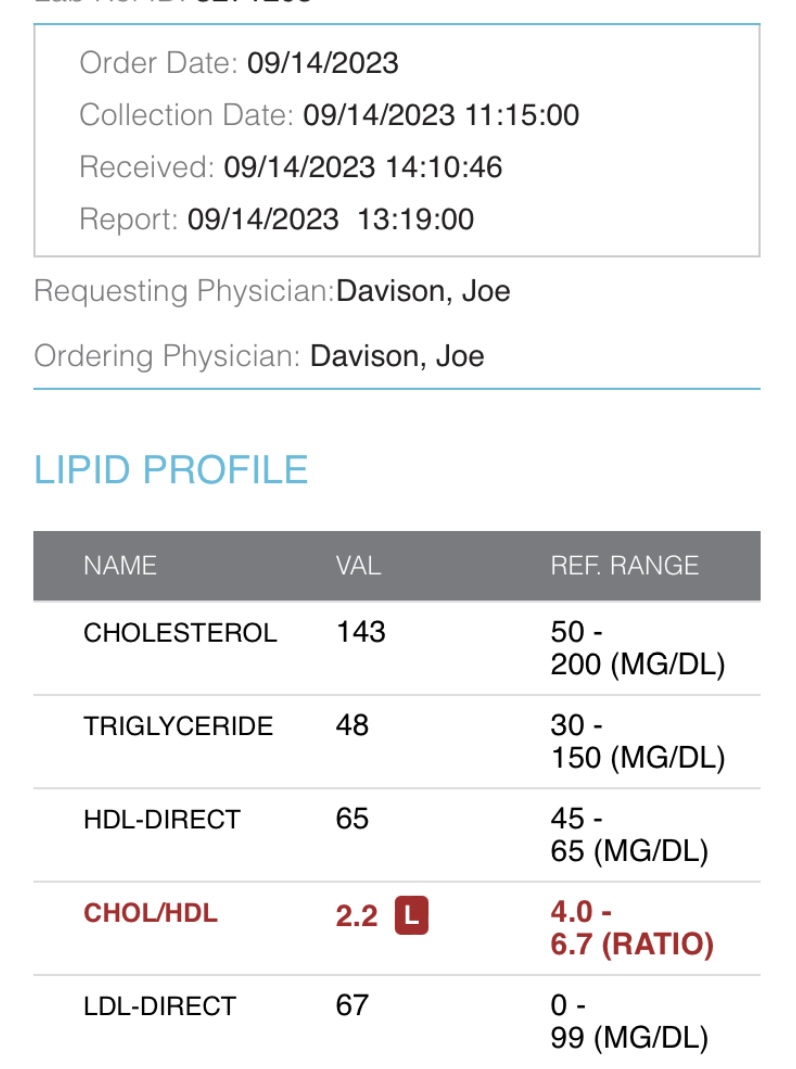Click the Order Date value 09/14/2023

point(323,63)
